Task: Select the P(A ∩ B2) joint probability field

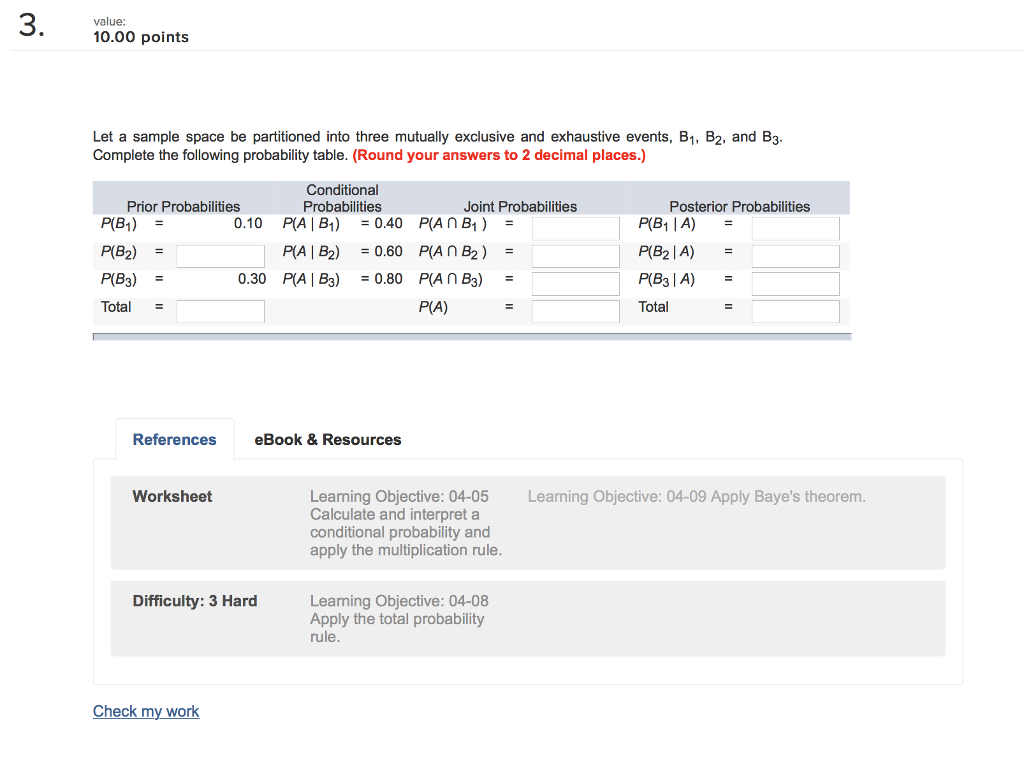Action: [x=575, y=256]
